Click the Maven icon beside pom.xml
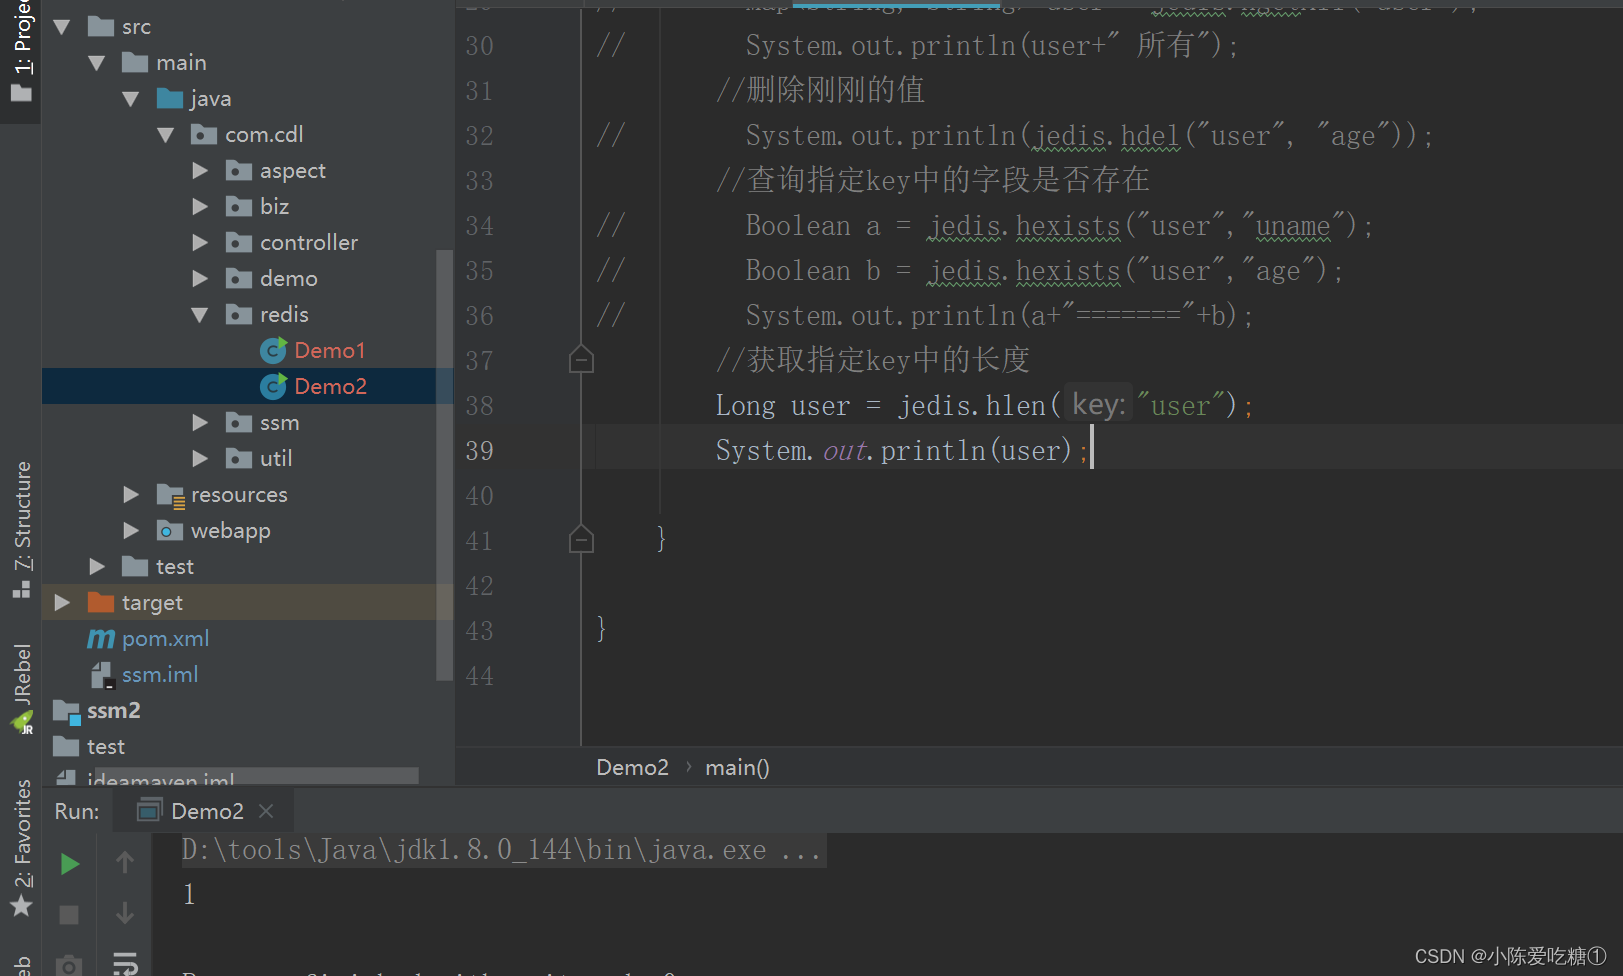The image size is (1623, 976). (x=101, y=638)
